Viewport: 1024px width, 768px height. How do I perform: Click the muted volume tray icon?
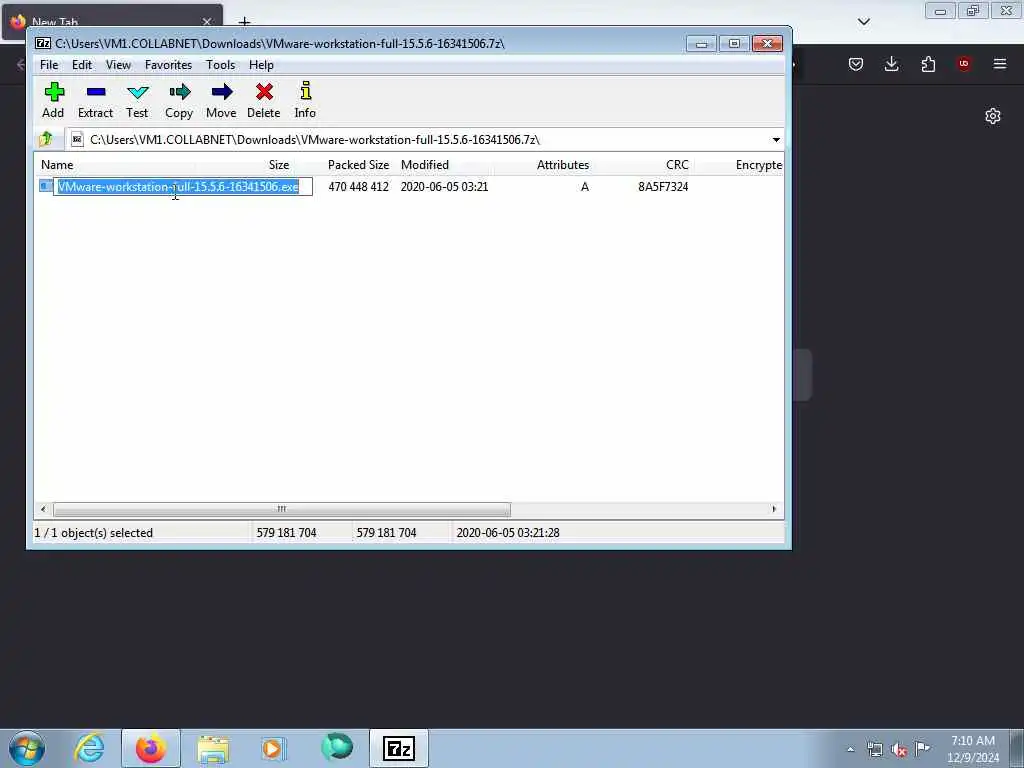pyautogui.click(x=899, y=749)
